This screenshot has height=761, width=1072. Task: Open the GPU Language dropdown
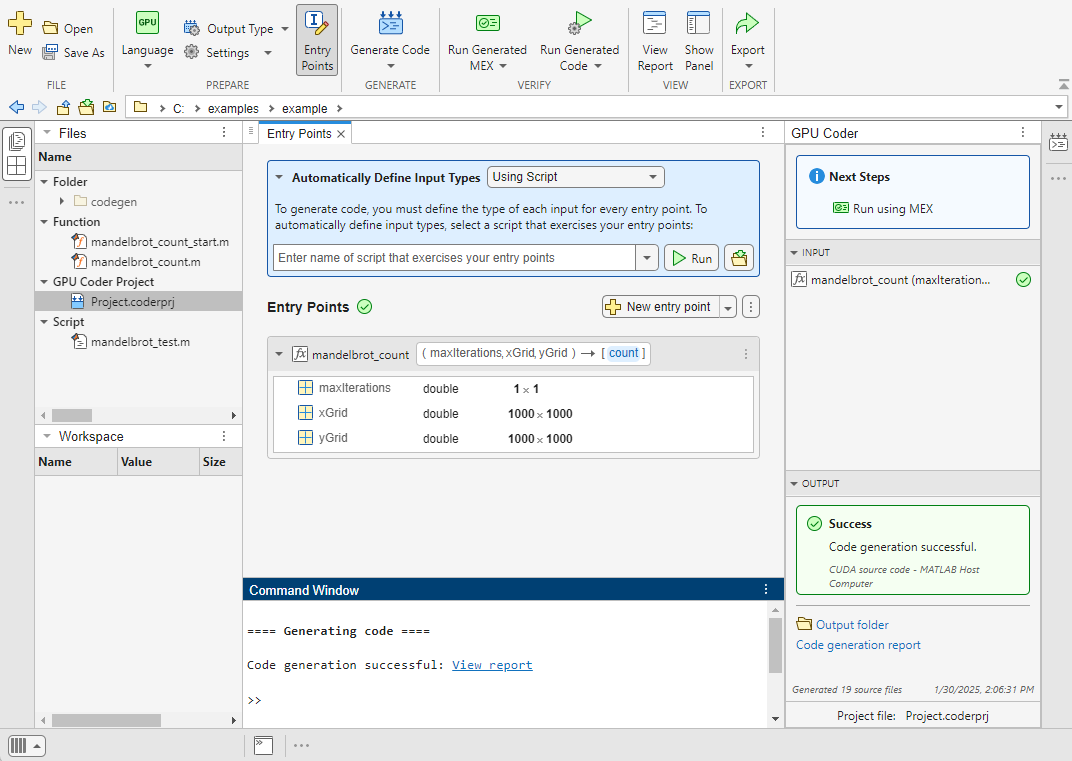pyautogui.click(x=147, y=41)
